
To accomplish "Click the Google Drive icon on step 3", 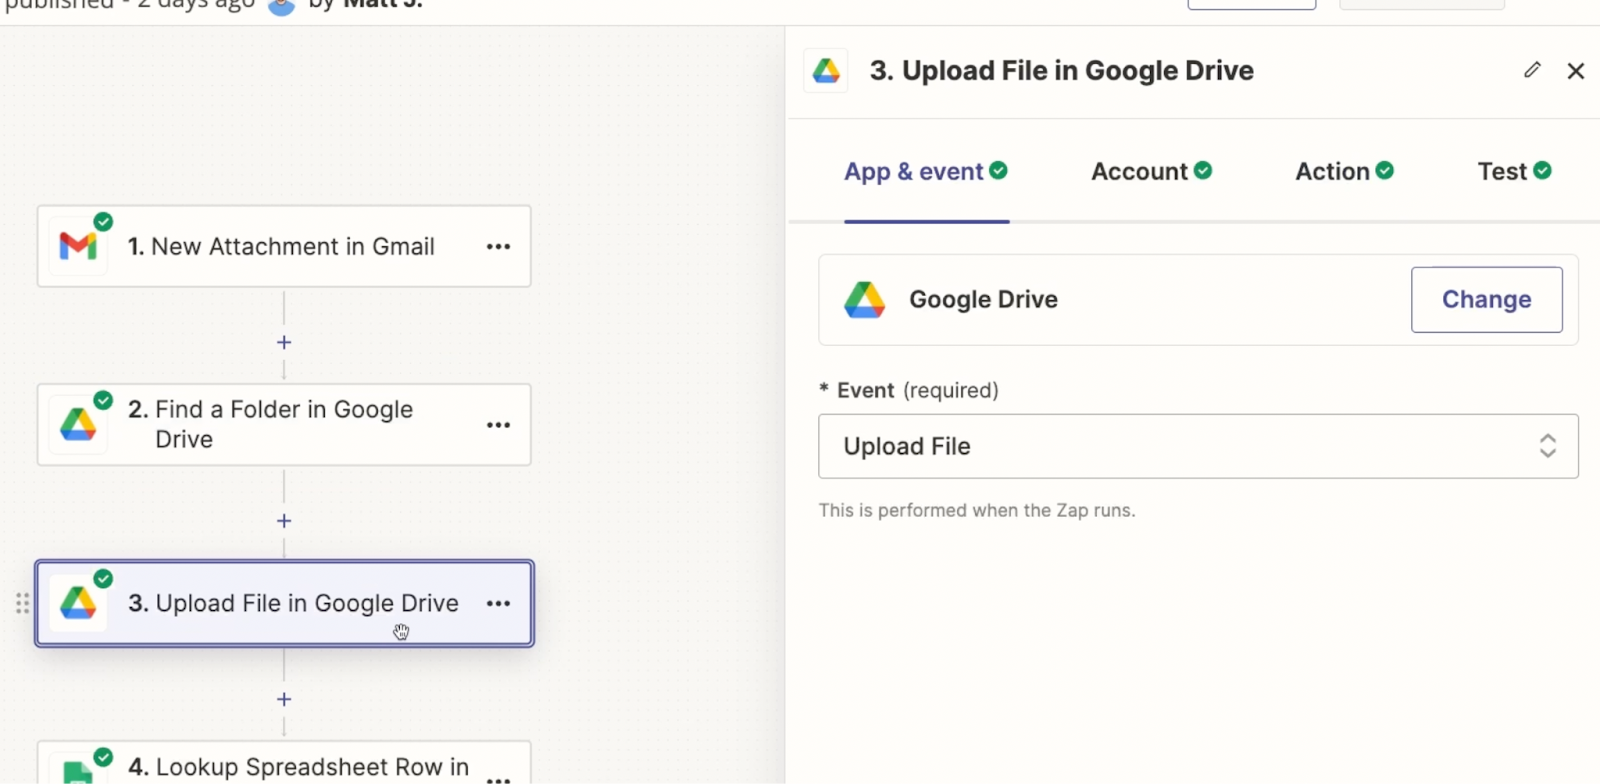I will [x=78, y=603].
